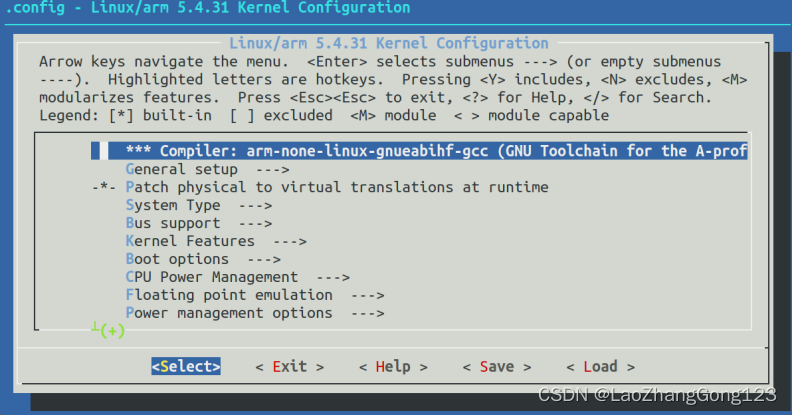Click the arrow after Bus support

pos(255,223)
